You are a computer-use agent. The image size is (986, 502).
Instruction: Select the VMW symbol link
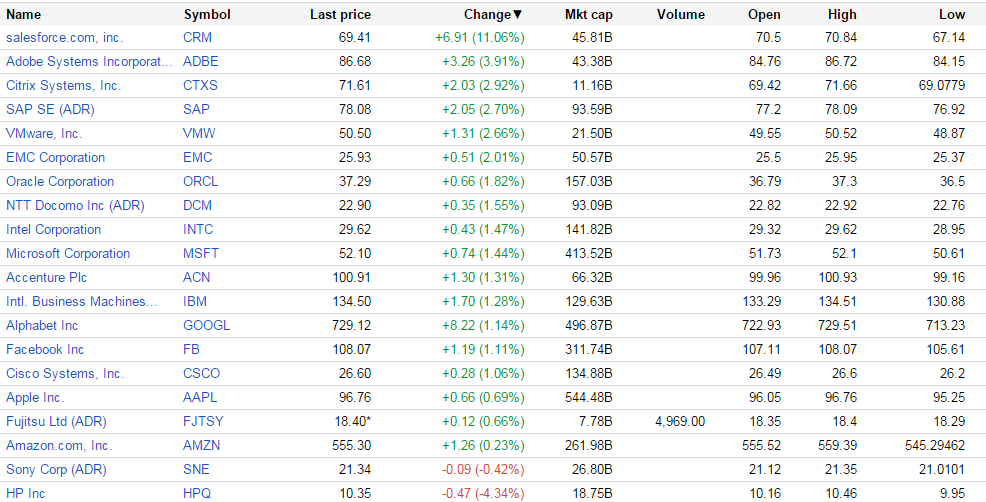(199, 133)
